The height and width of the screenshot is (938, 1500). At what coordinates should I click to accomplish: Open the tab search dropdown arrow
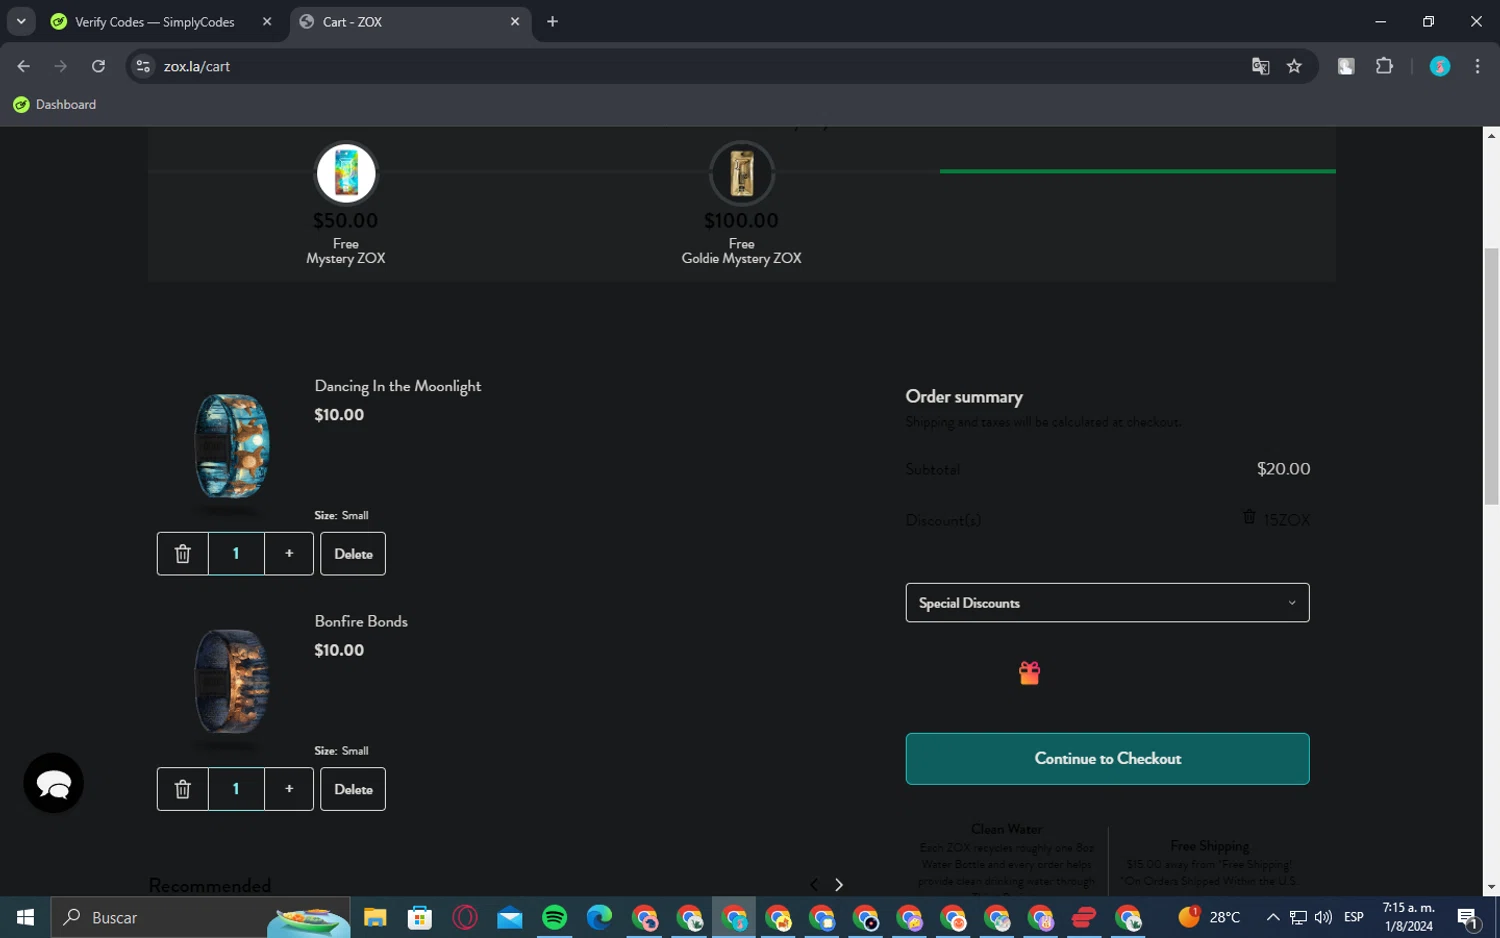[x=21, y=22]
